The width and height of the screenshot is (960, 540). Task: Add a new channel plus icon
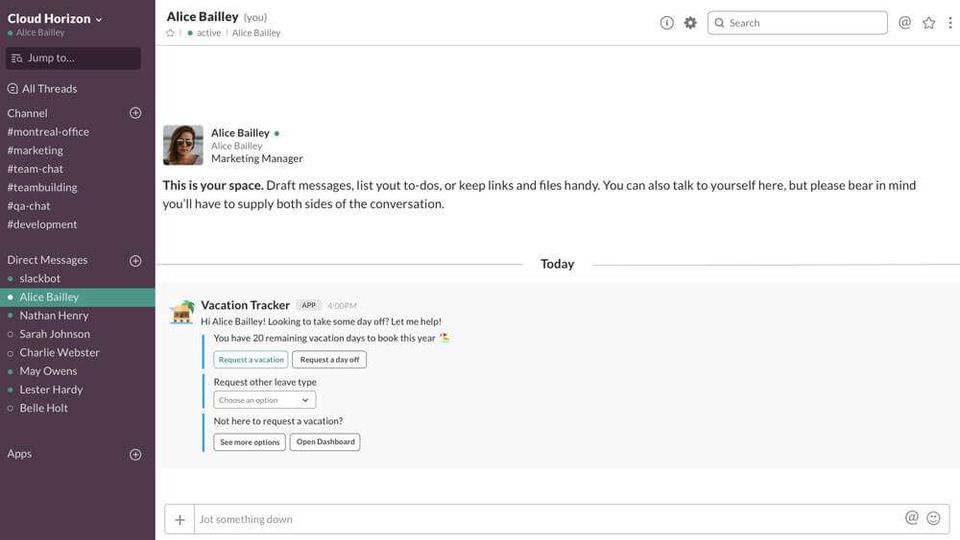pyautogui.click(x=136, y=113)
